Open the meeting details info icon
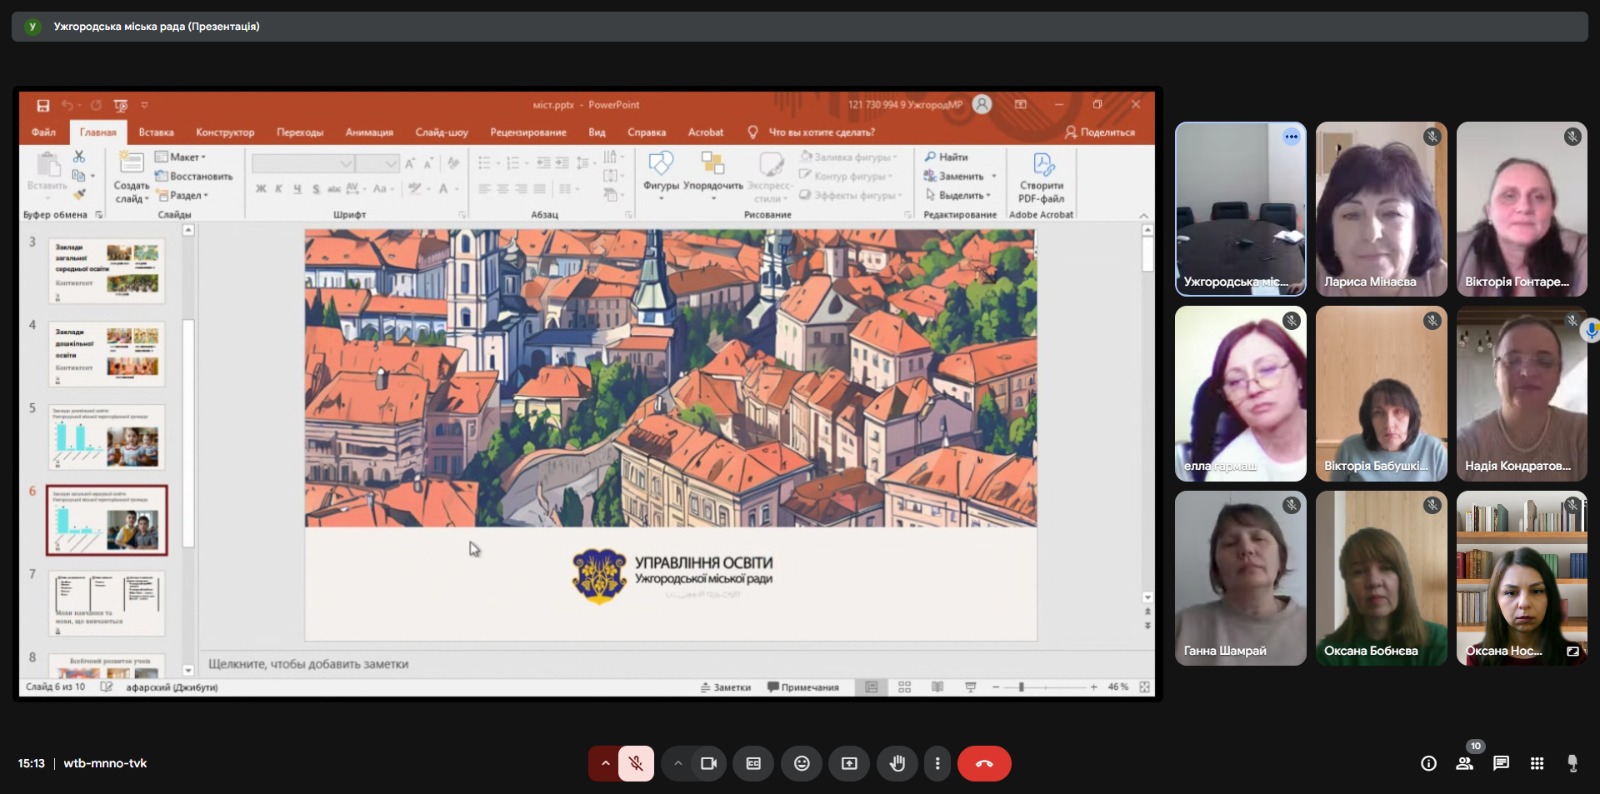1600x794 pixels. pyautogui.click(x=1428, y=763)
